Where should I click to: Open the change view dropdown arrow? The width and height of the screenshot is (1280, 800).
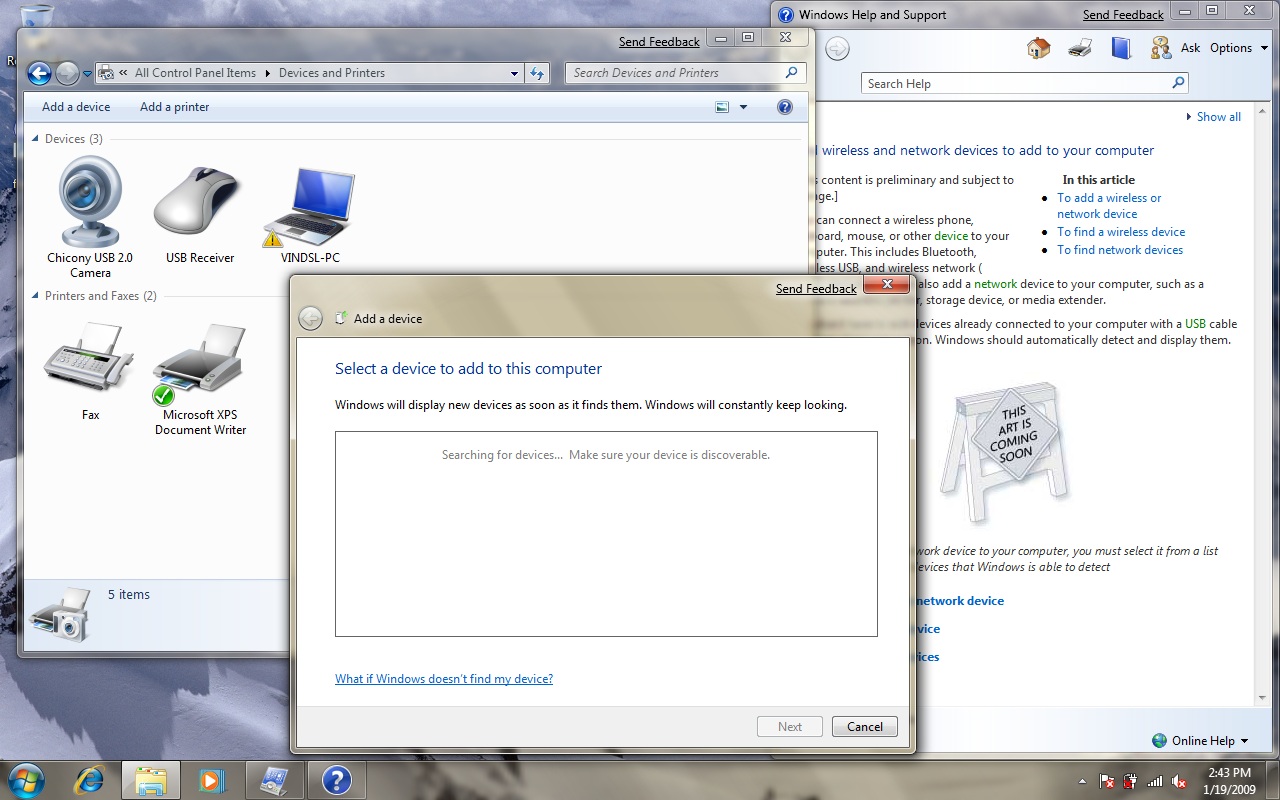(x=743, y=107)
